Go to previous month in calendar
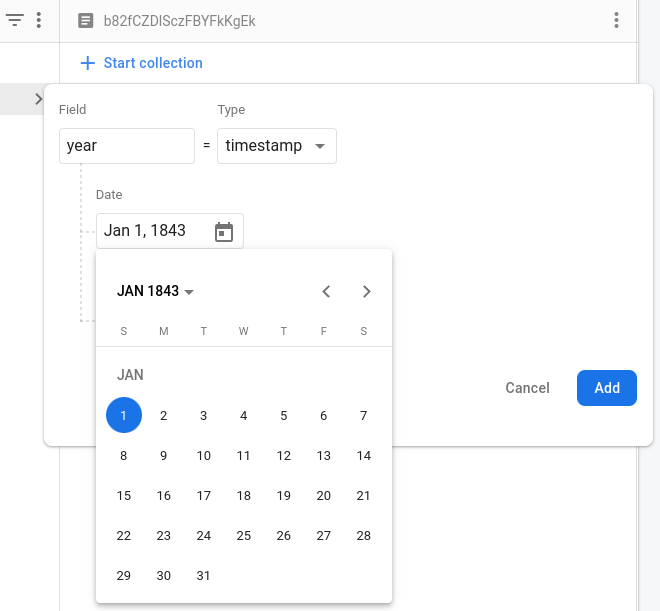Image resolution: width=660 pixels, height=611 pixels. click(326, 291)
